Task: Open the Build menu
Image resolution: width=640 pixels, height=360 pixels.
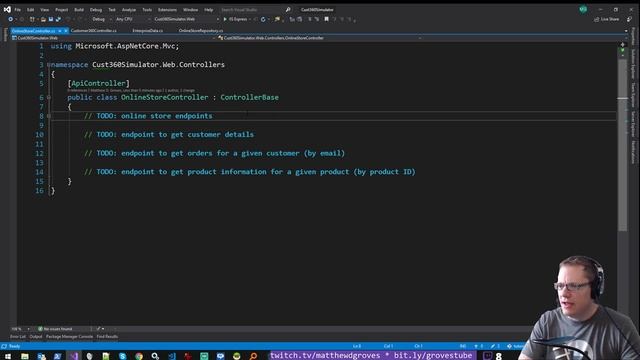Action: (x=79, y=9)
